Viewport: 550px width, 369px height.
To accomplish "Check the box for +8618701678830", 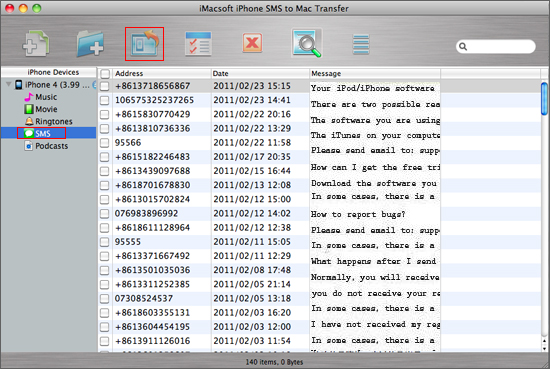I will pos(105,185).
